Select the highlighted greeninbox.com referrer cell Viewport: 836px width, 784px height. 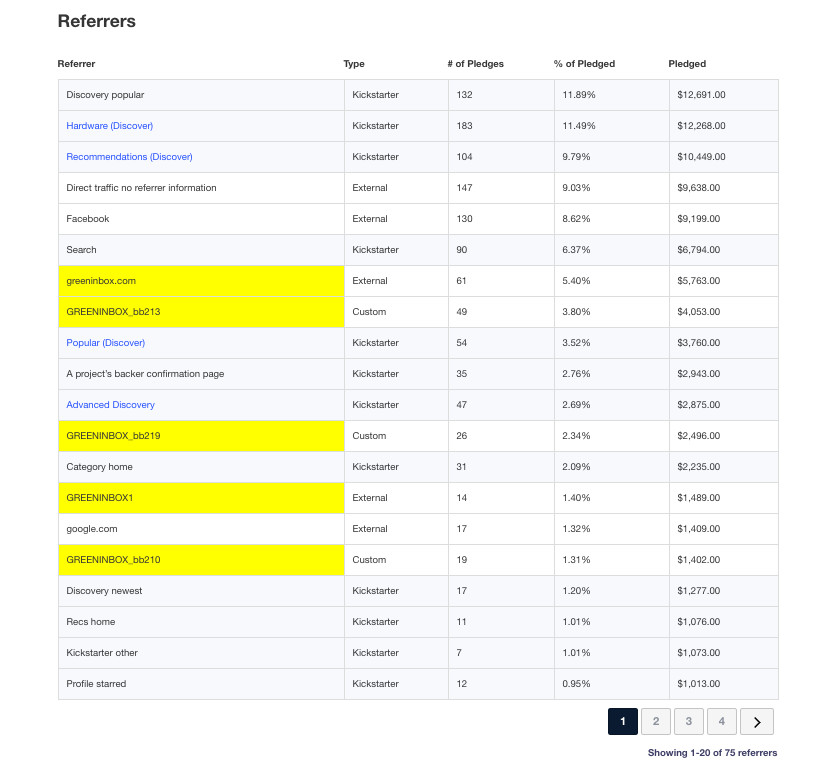pyautogui.click(x=201, y=281)
